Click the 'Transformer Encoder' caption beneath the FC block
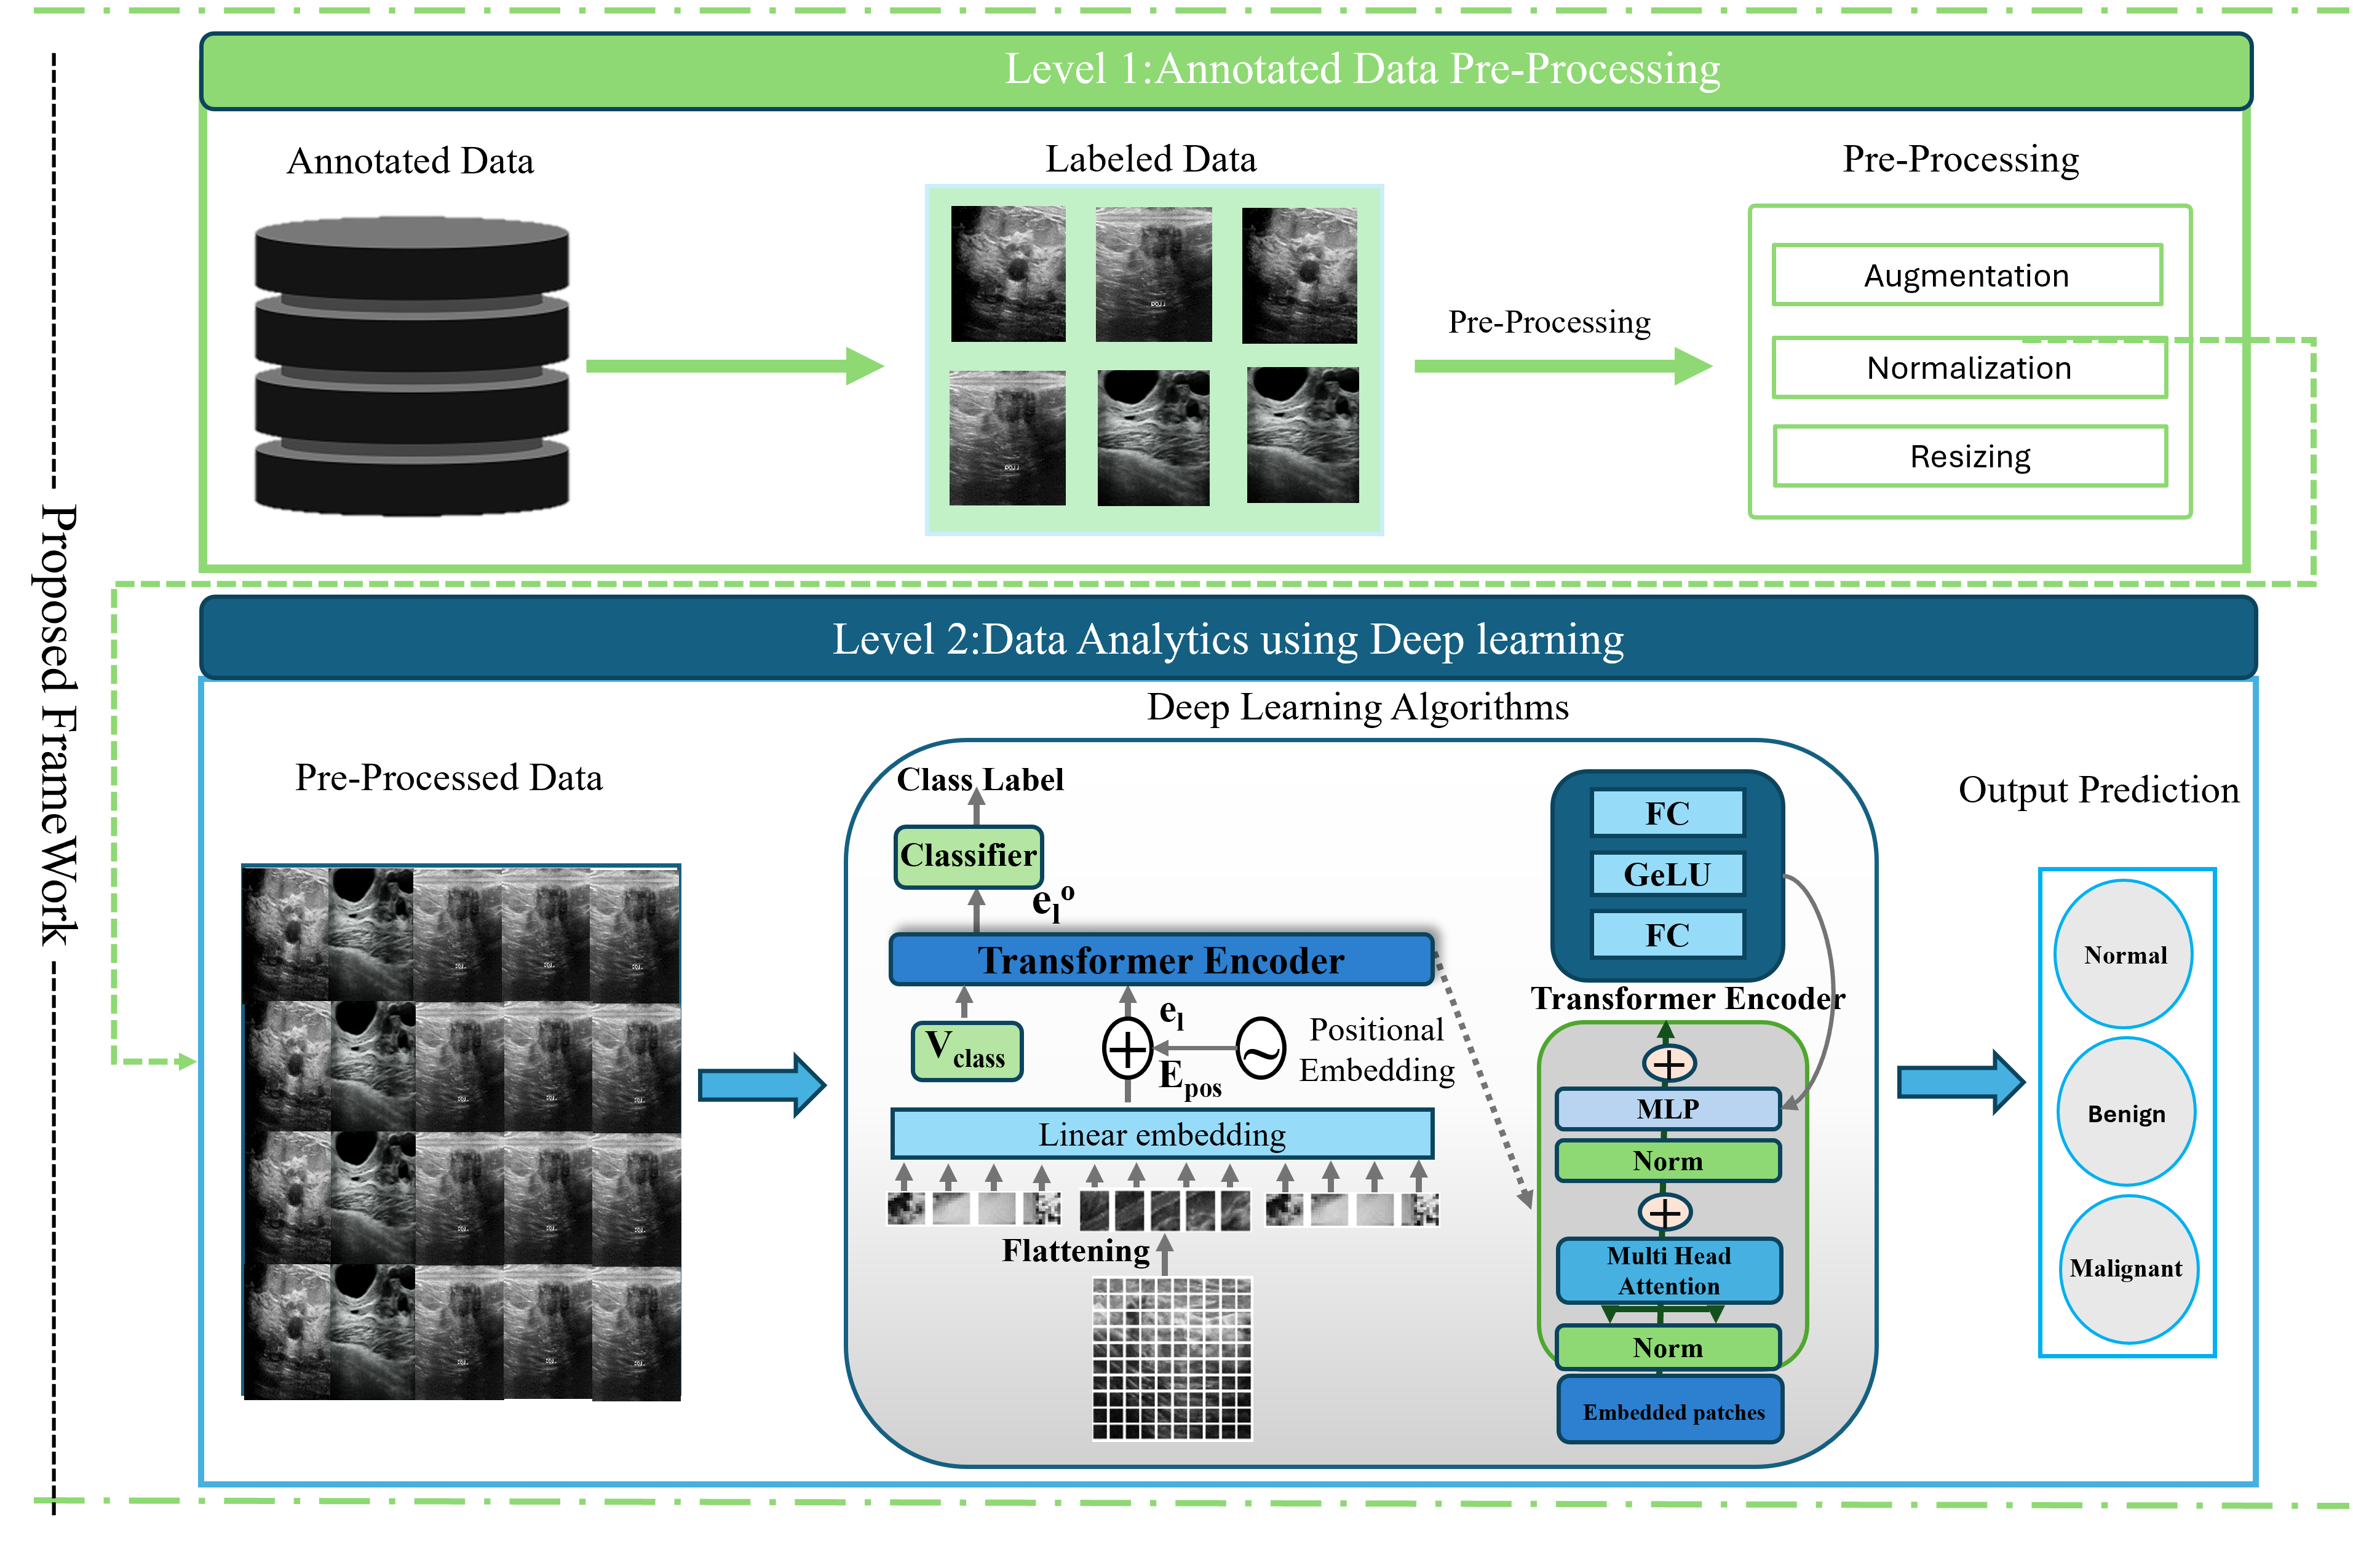This screenshot has width=2353, height=1568. pyautogui.click(x=1687, y=998)
